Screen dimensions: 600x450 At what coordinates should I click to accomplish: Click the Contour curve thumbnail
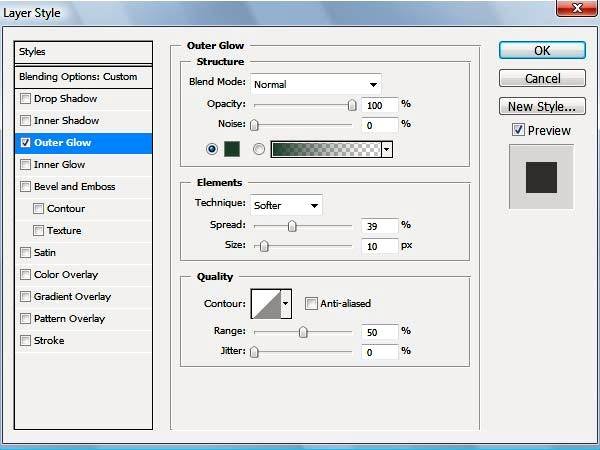point(265,303)
